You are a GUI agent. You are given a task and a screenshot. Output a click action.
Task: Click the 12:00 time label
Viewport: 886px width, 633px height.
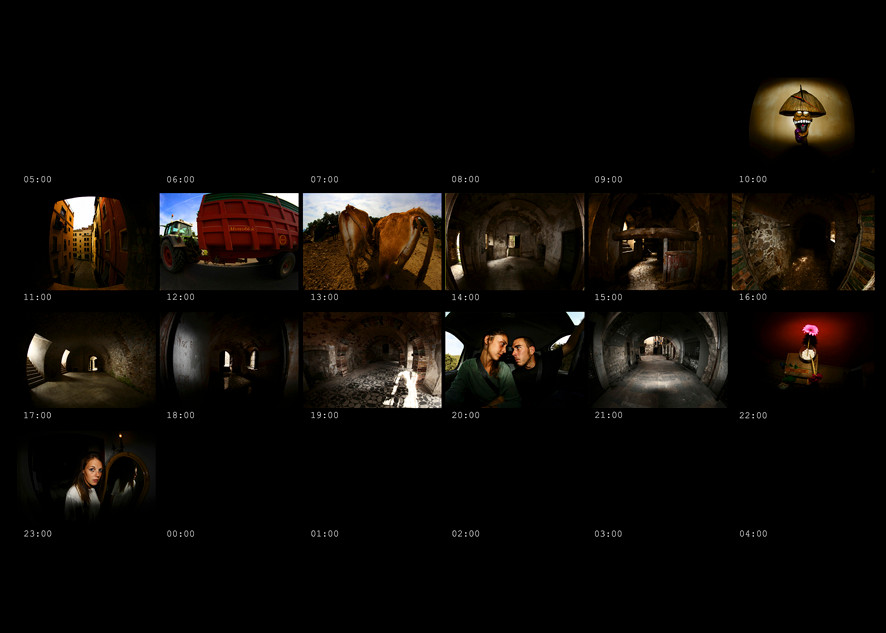(180, 297)
